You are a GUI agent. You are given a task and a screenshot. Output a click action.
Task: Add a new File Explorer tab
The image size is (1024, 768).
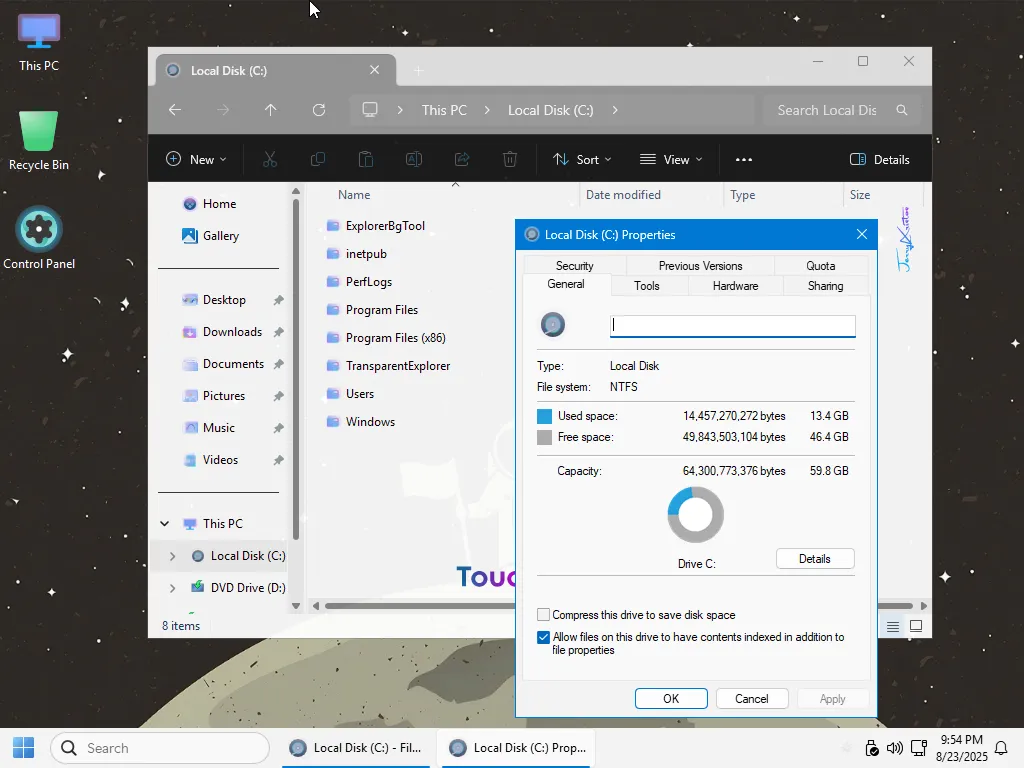(x=419, y=71)
